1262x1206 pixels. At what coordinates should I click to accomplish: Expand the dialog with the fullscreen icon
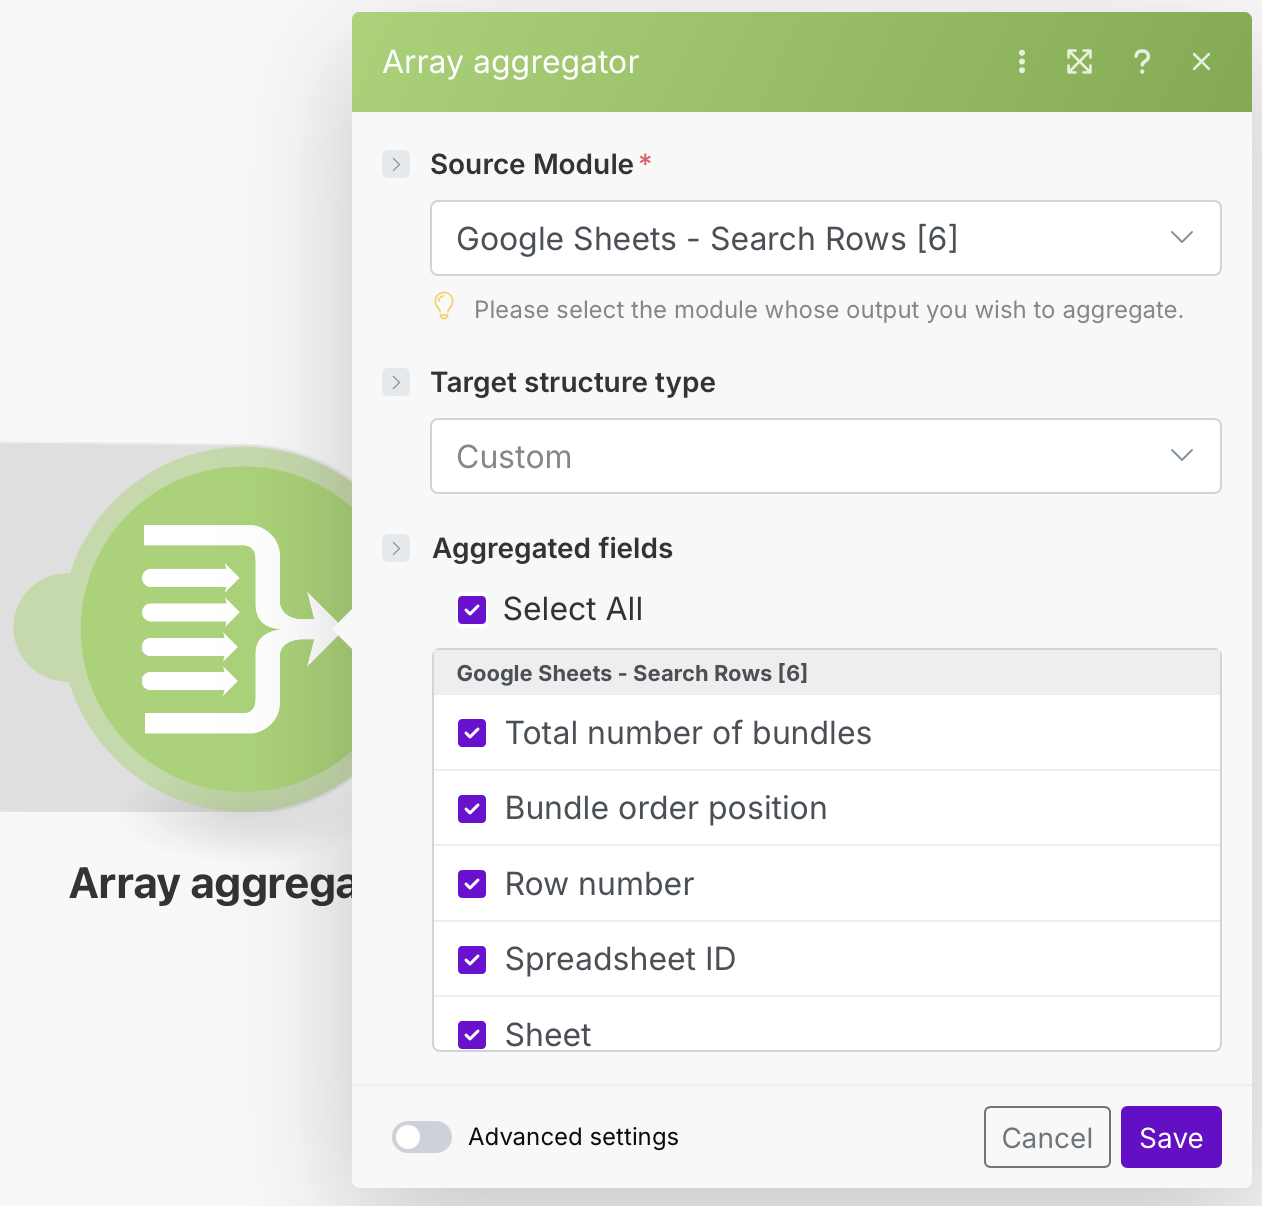coord(1079,62)
